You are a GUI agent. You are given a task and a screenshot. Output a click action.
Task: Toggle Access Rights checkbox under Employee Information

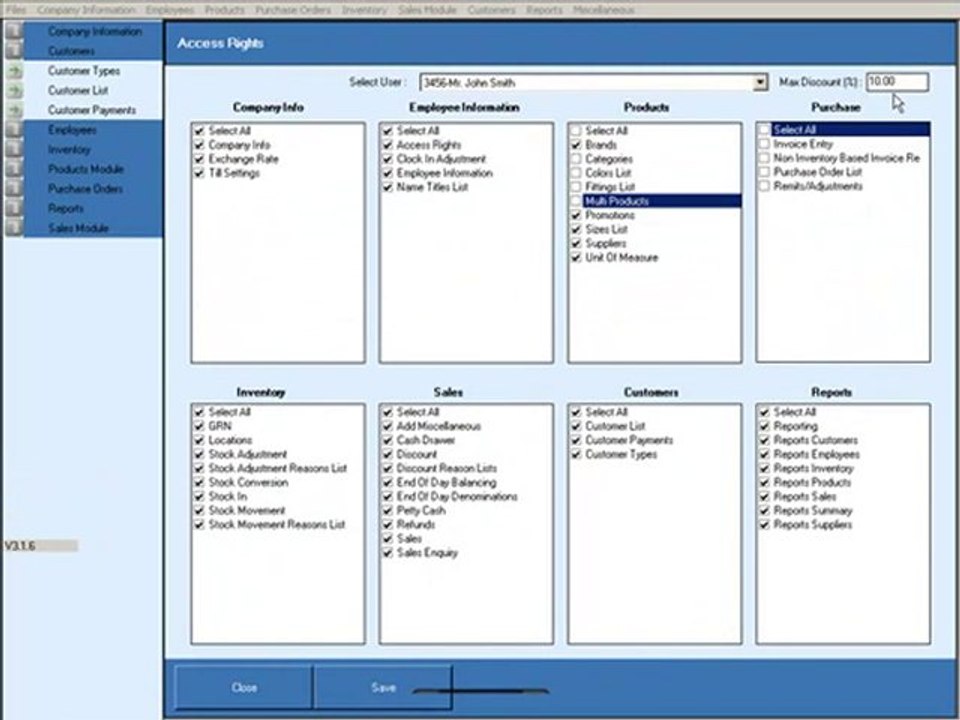click(388, 145)
